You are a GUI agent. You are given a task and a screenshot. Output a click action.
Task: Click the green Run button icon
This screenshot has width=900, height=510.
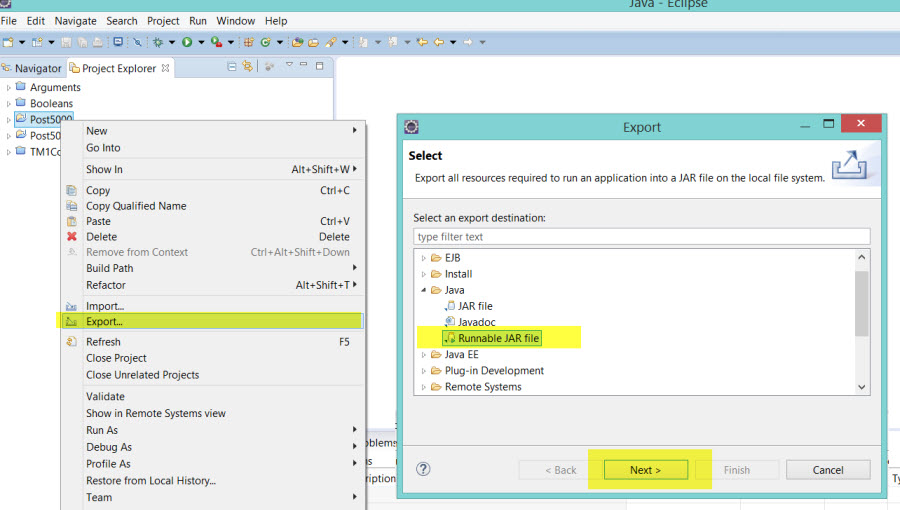pyautogui.click(x=187, y=42)
